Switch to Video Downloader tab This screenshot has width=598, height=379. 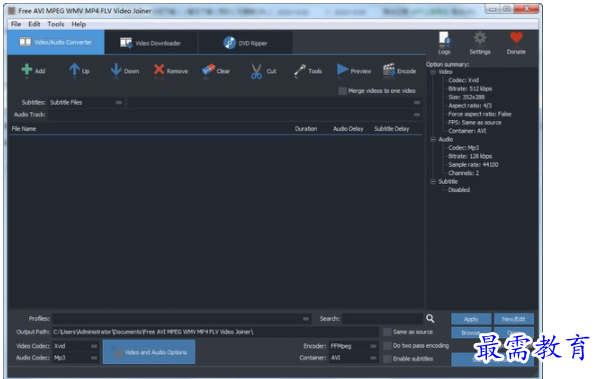point(151,43)
